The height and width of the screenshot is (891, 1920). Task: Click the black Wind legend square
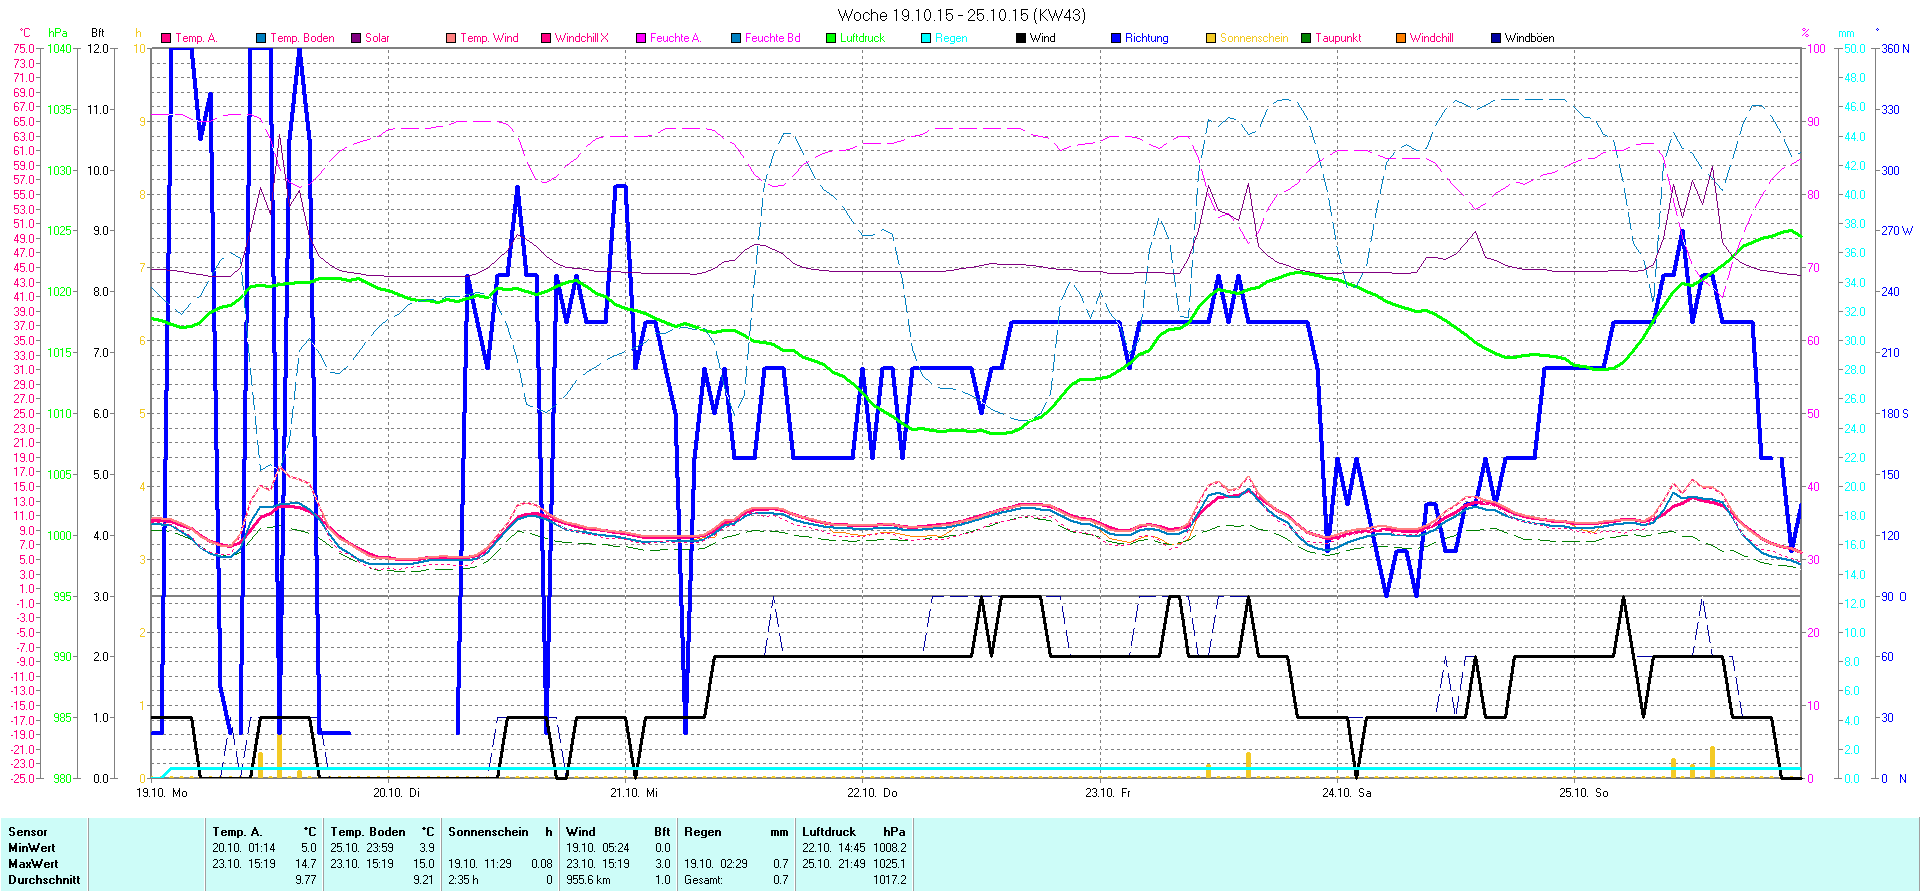pos(1021,38)
